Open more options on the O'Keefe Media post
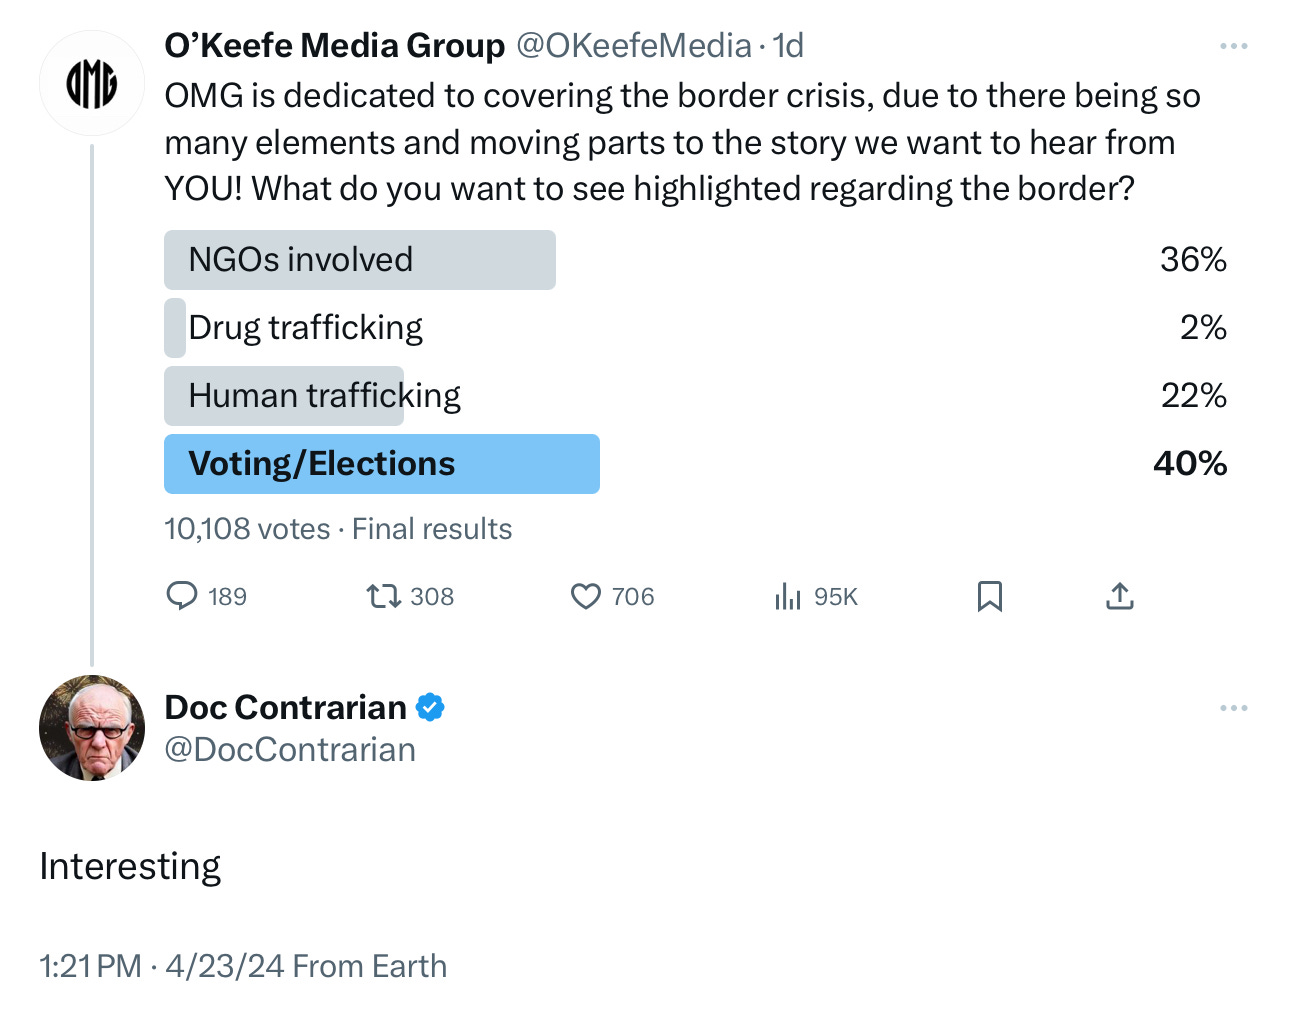The image size is (1292, 1013). [x=1233, y=46]
